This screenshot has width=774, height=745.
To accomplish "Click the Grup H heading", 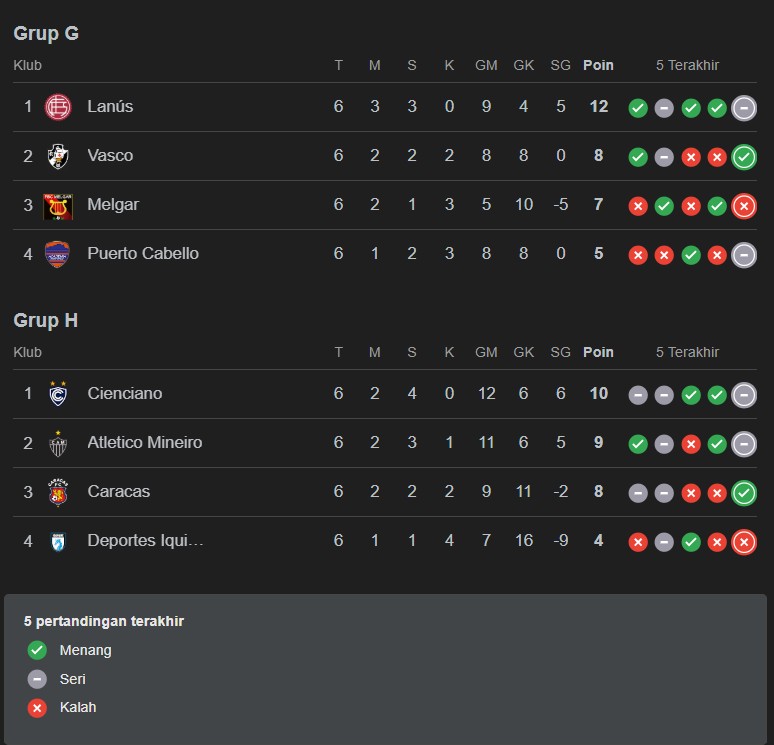I will (x=45, y=320).
